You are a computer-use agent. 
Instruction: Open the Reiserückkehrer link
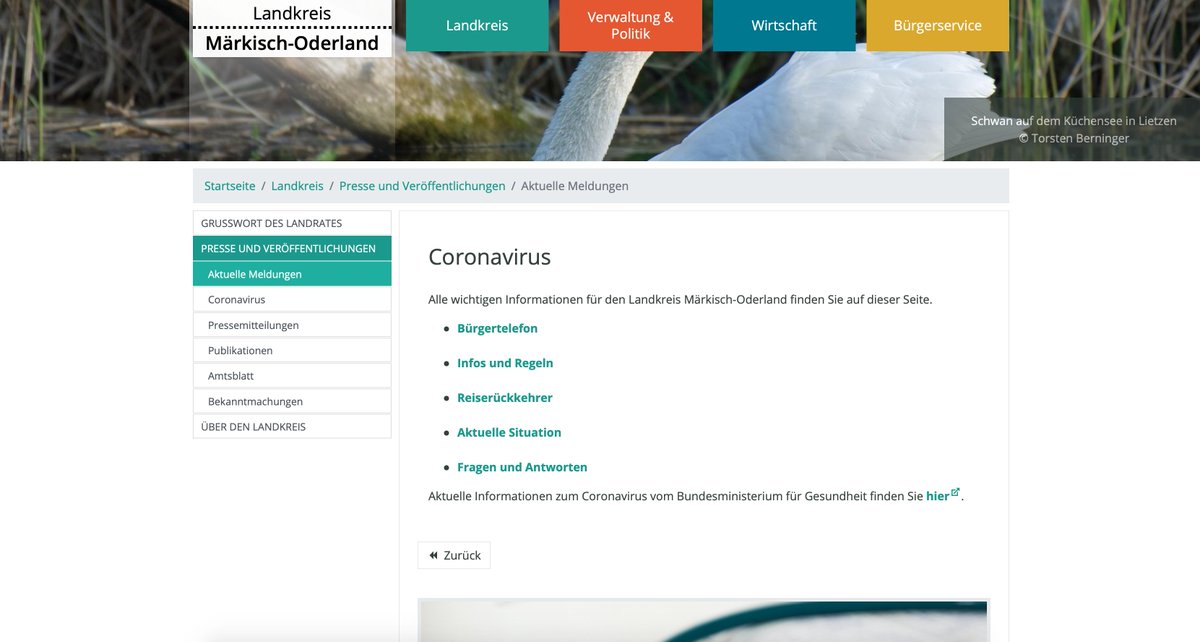coord(505,398)
